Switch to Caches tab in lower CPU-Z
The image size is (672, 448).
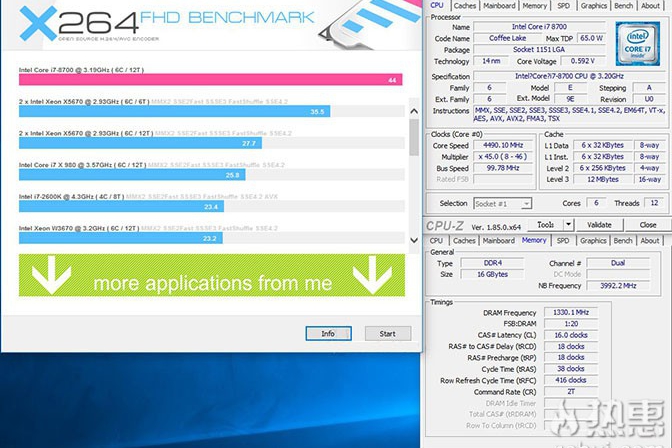(x=464, y=241)
